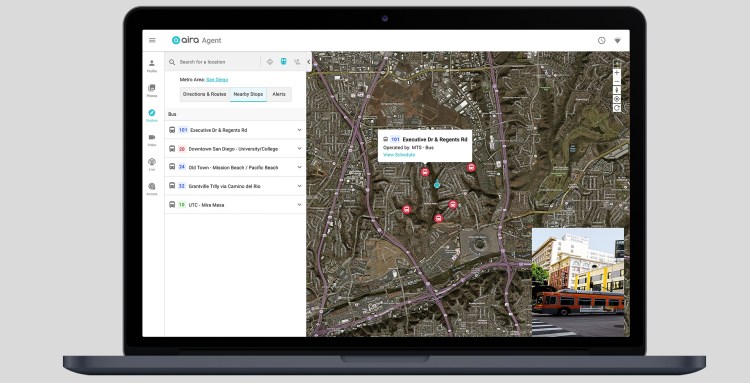The height and width of the screenshot is (383, 750).
Task: Open the clock history icon in header
Action: pyautogui.click(x=602, y=41)
